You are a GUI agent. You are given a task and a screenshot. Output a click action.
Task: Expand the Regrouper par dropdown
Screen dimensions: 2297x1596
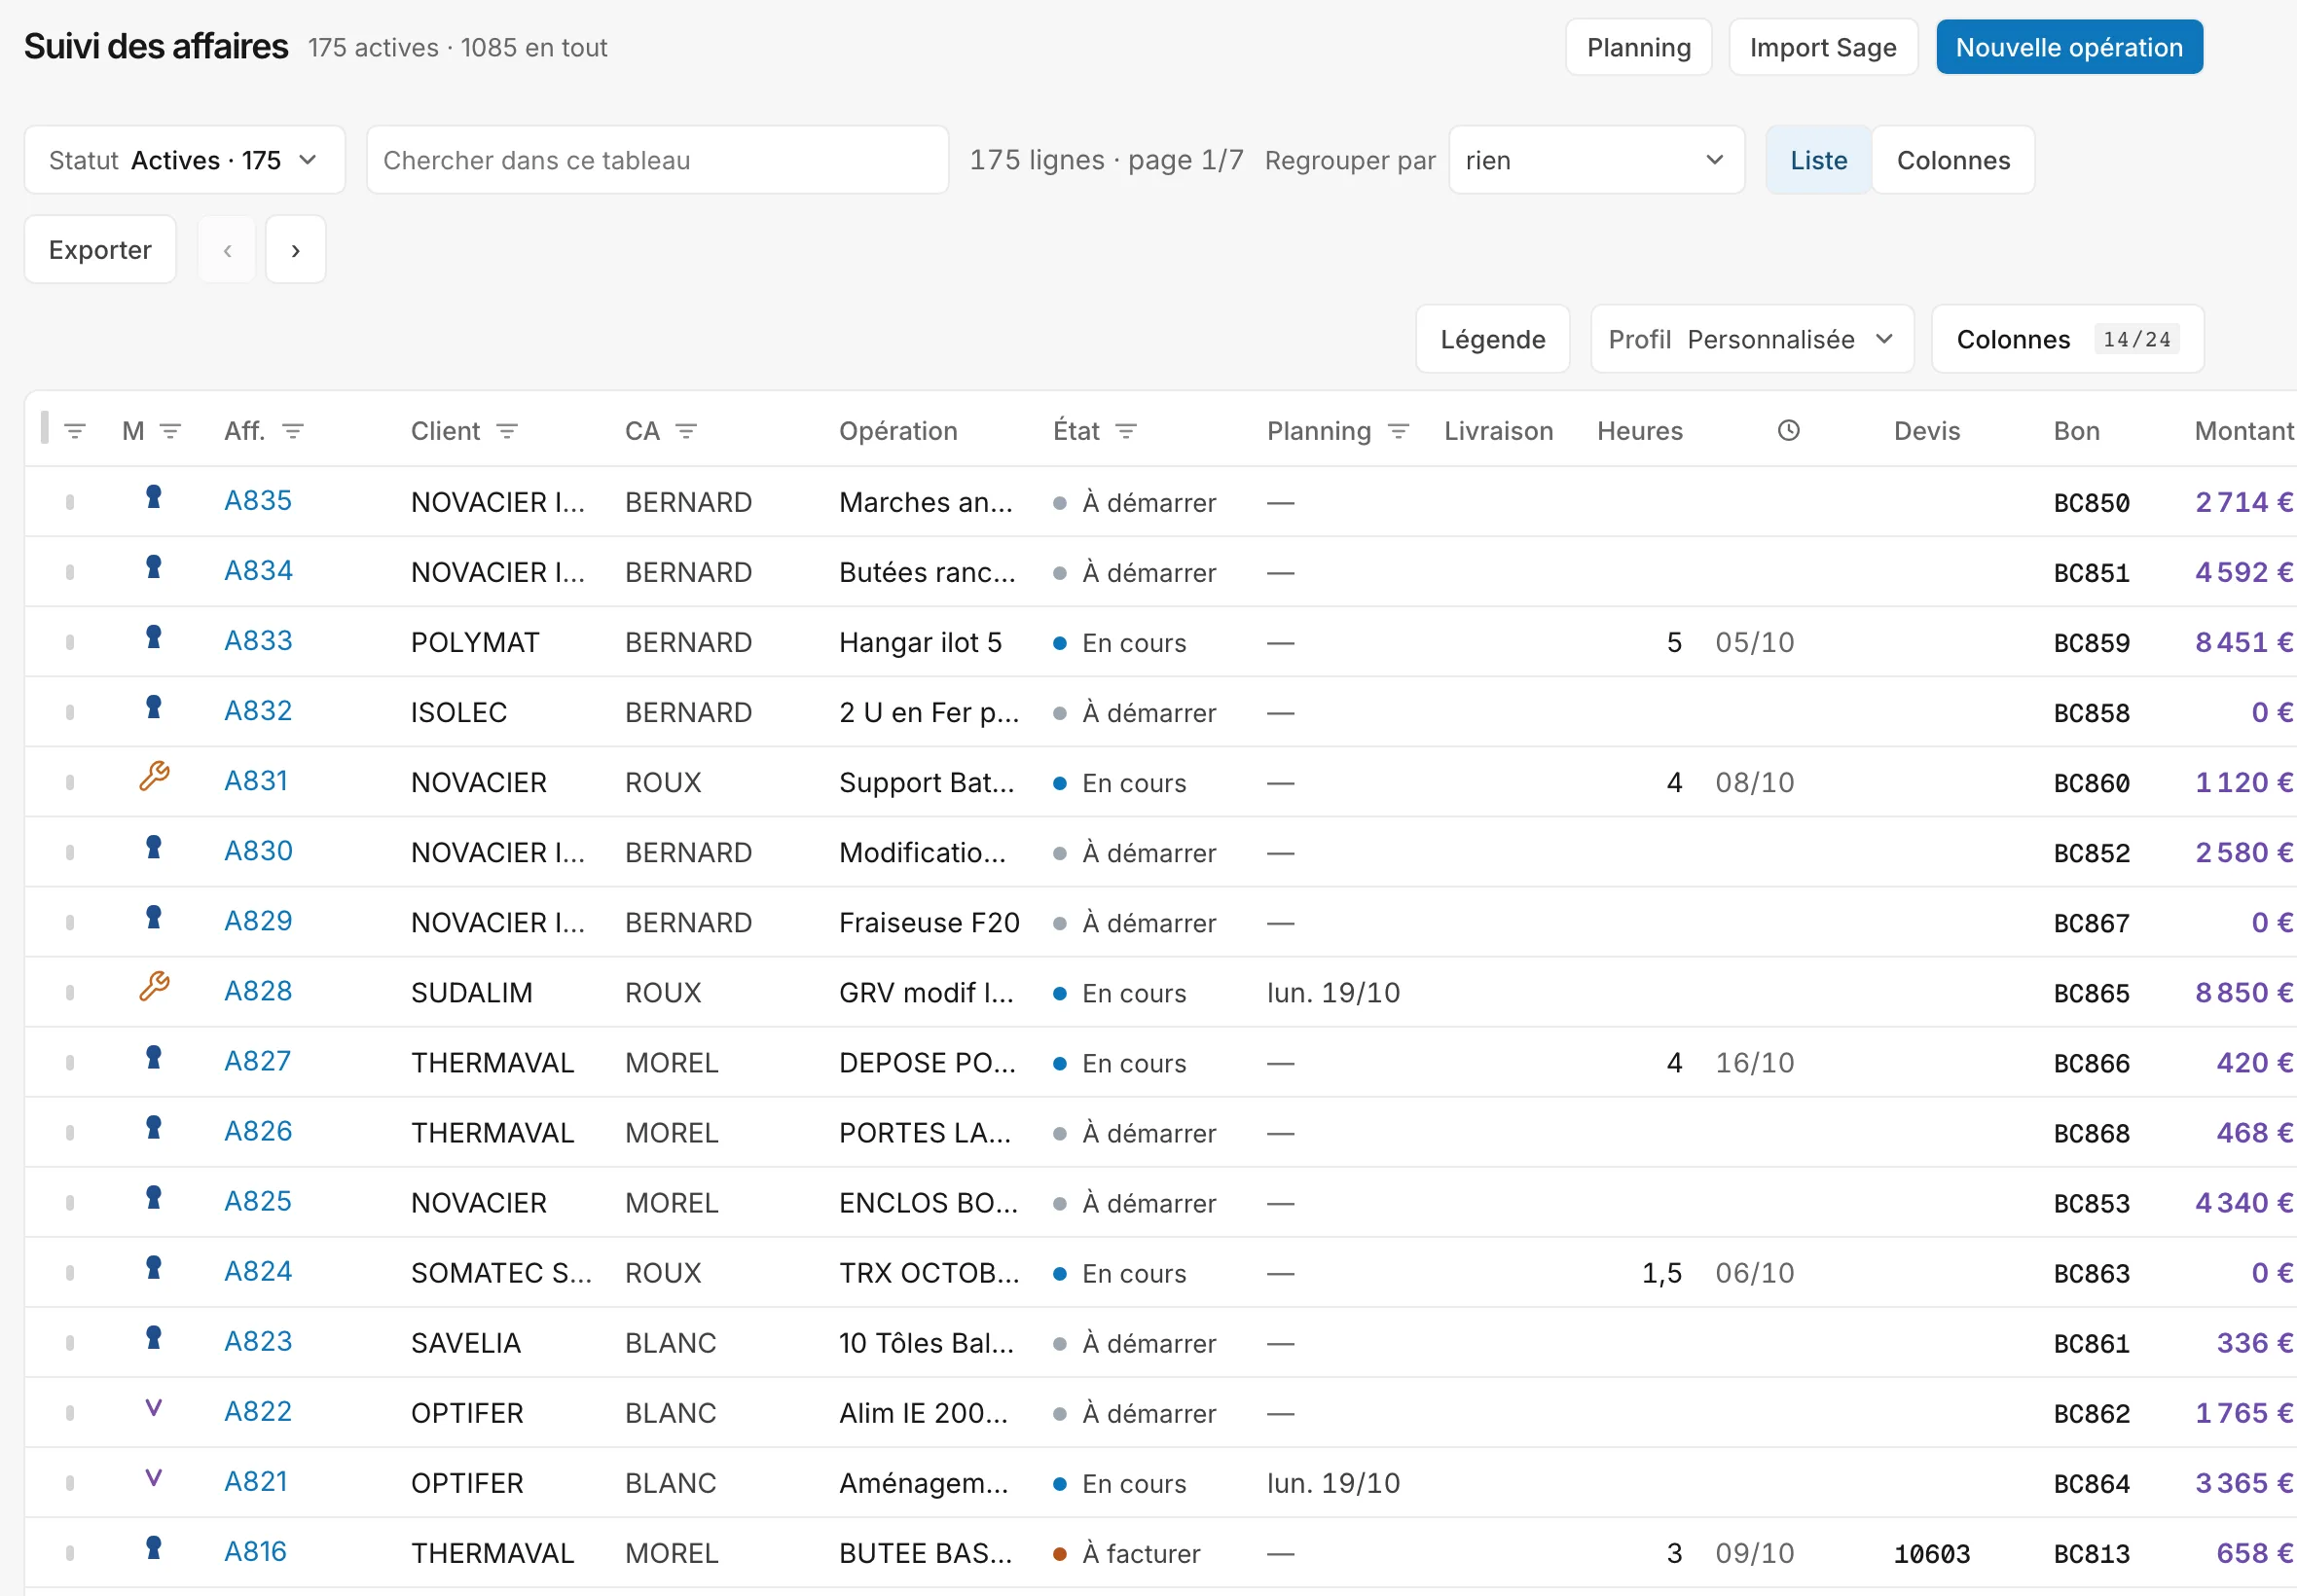pos(1596,160)
